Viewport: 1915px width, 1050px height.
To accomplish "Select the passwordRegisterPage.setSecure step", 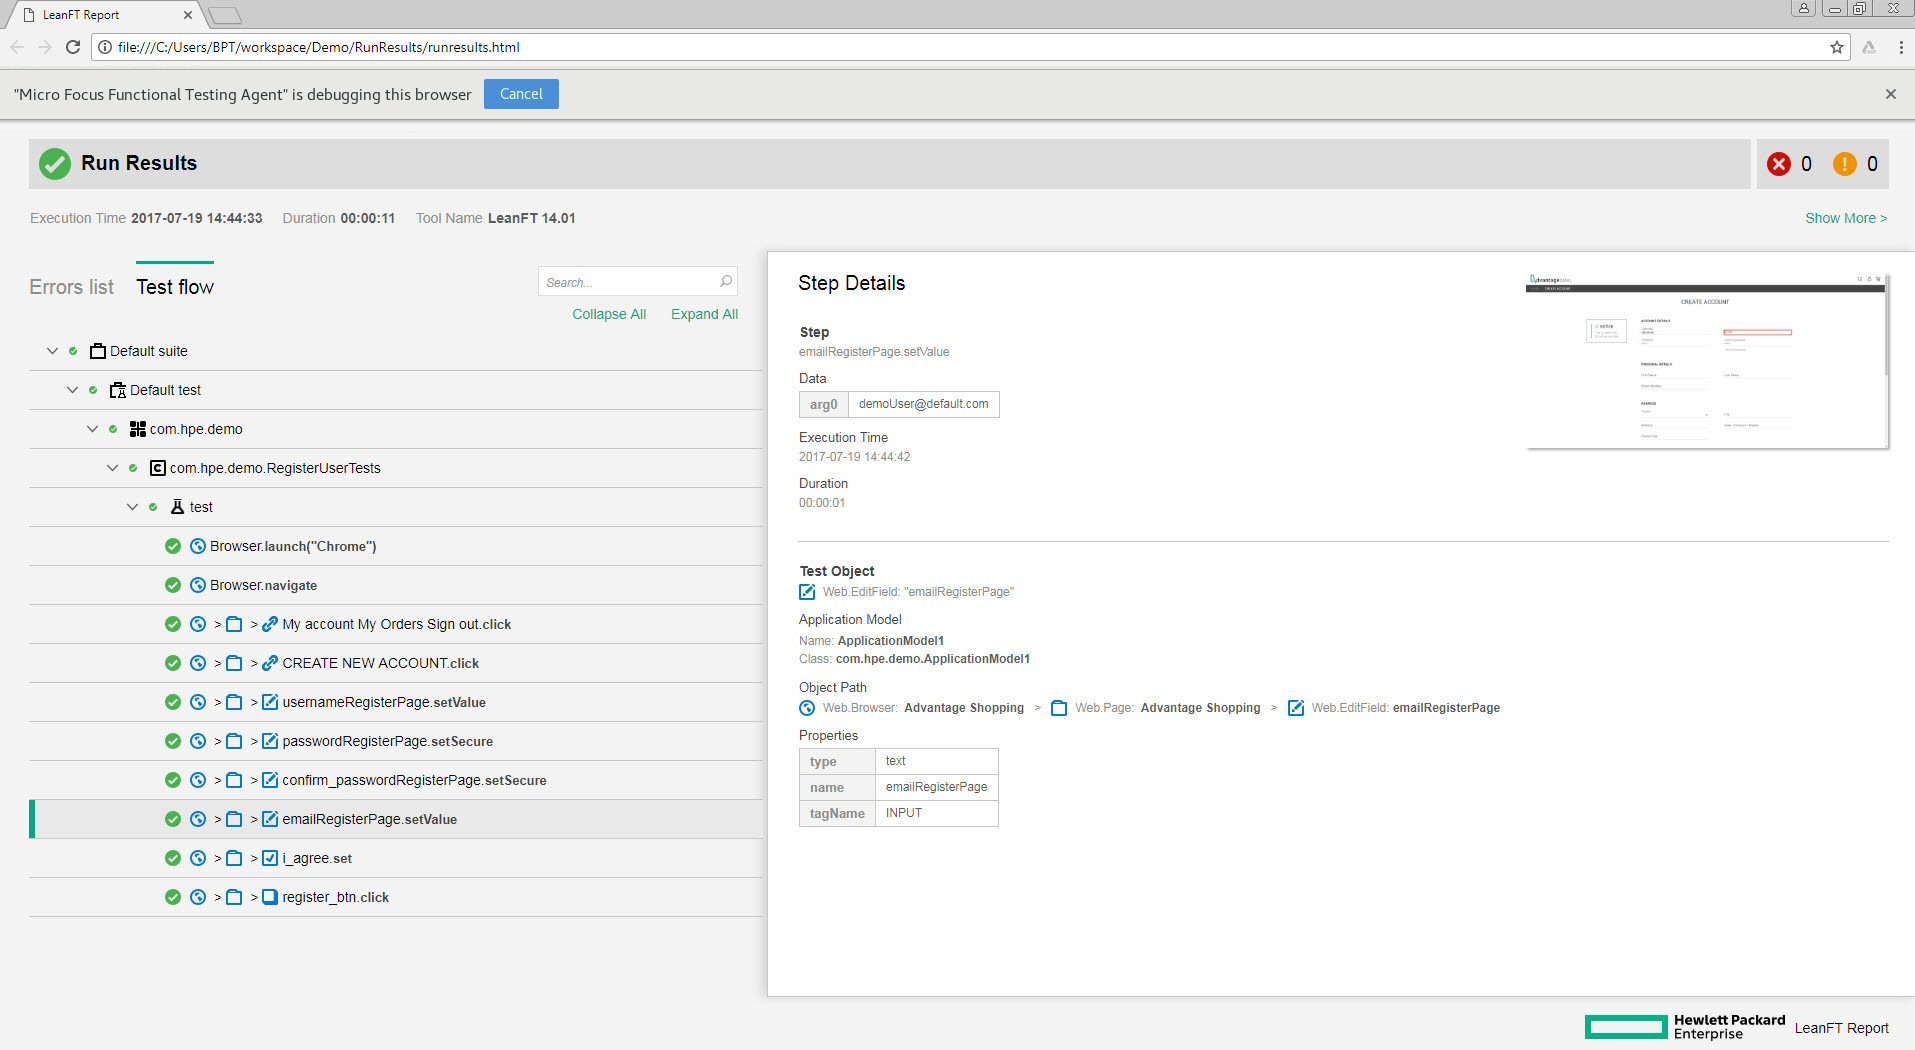I will (x=387, y=741).
